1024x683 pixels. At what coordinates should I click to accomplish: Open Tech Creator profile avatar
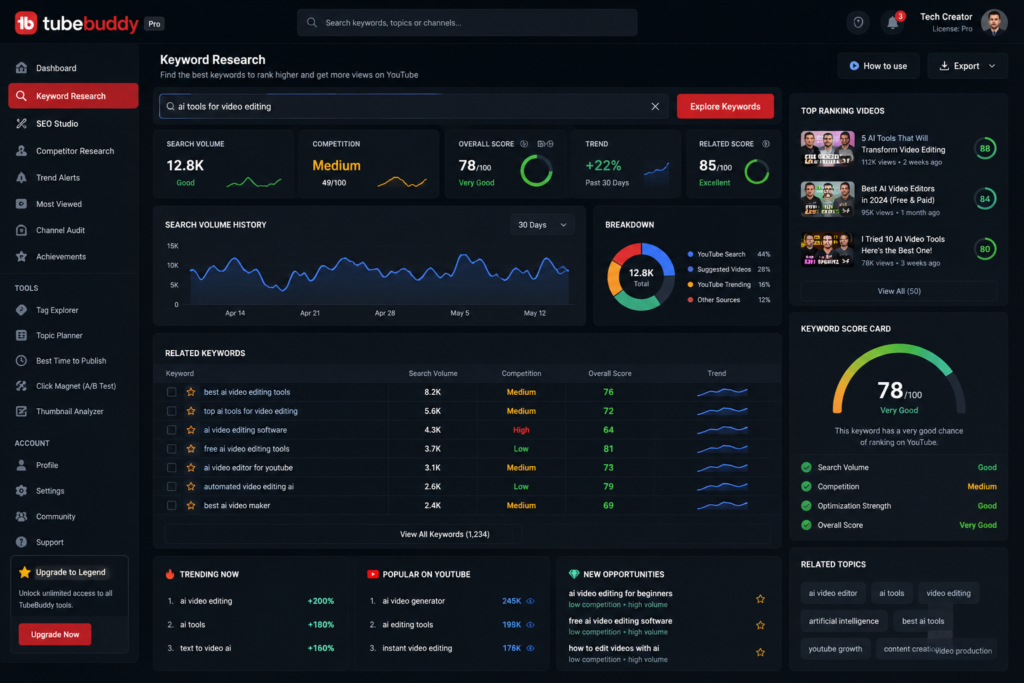point(993,23)
